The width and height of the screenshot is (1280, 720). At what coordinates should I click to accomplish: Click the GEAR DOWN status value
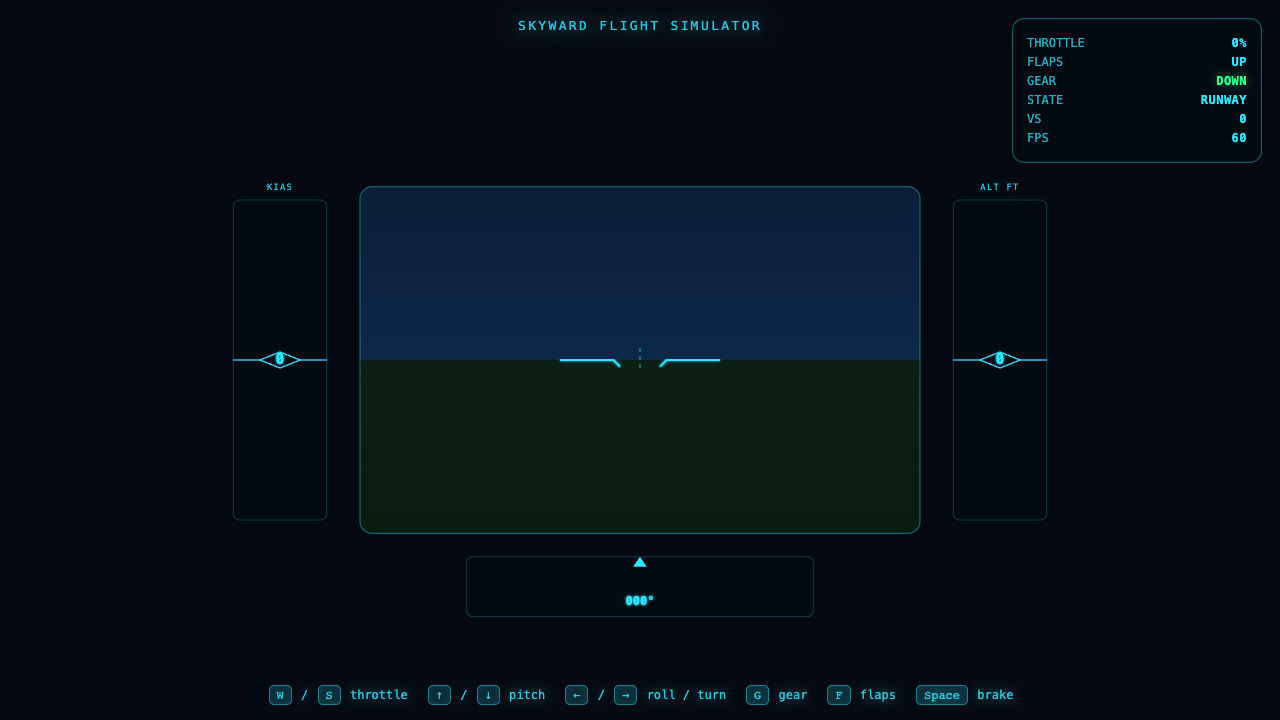tap(1231, 81)
